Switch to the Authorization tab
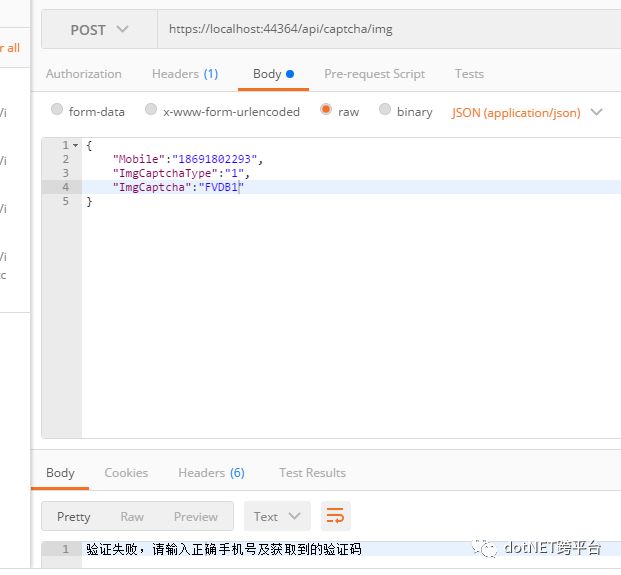The width and height of the screenshot is (621, 575). pyautogui.click(x=84, y=74)
